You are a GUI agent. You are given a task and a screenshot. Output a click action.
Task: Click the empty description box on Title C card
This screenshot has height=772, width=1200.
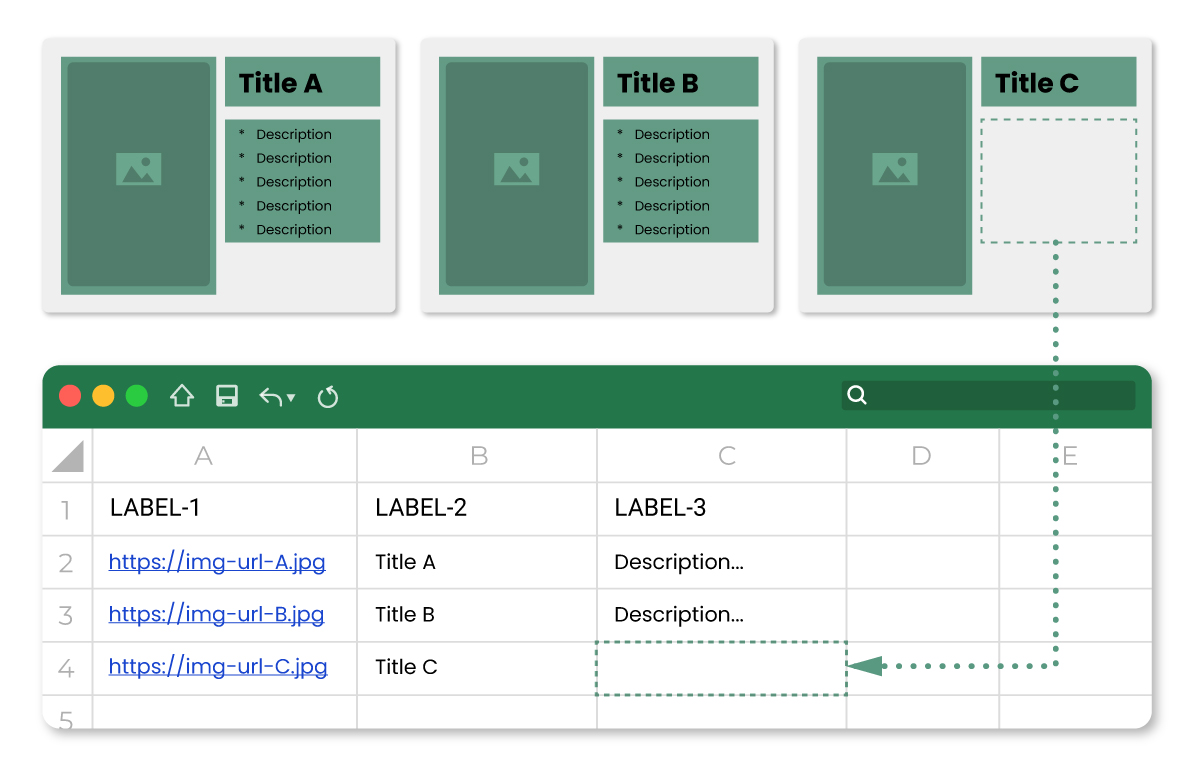1058,181
